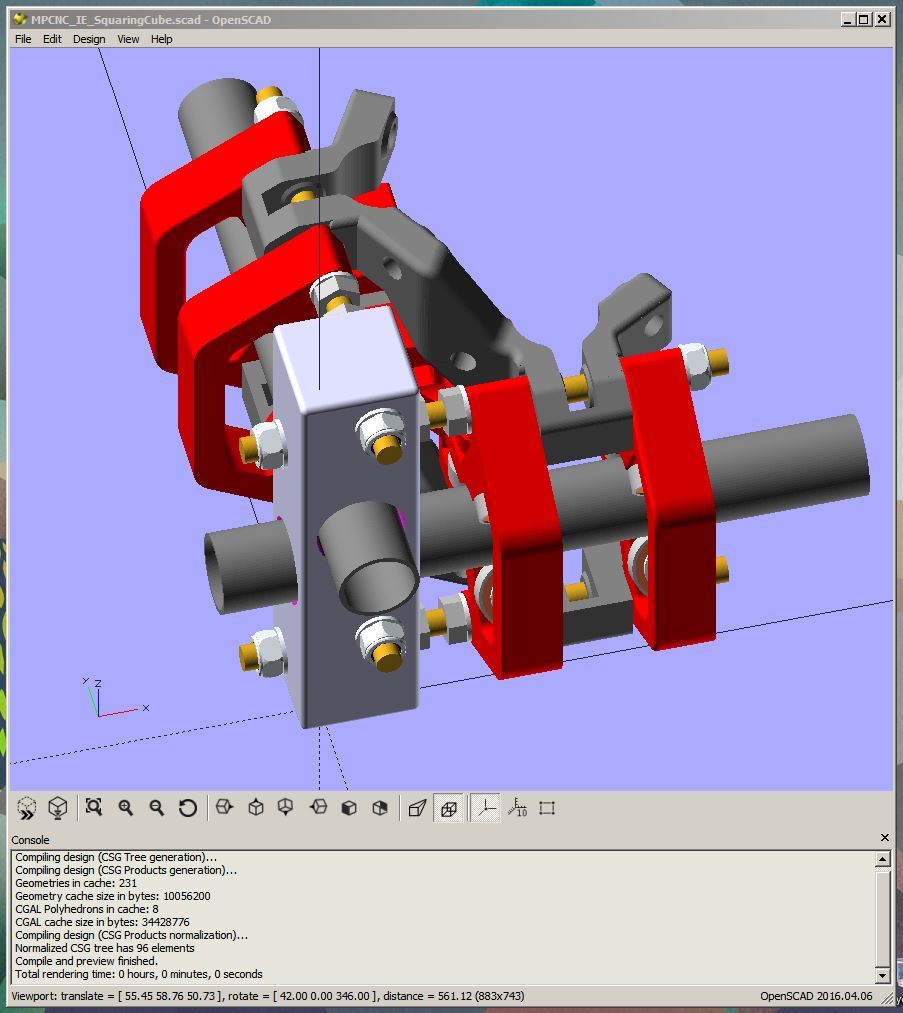Select the Orthogonal projection icon
Image resolution: width=903 pixels, height=1013 pixels.
pos(448,808)
